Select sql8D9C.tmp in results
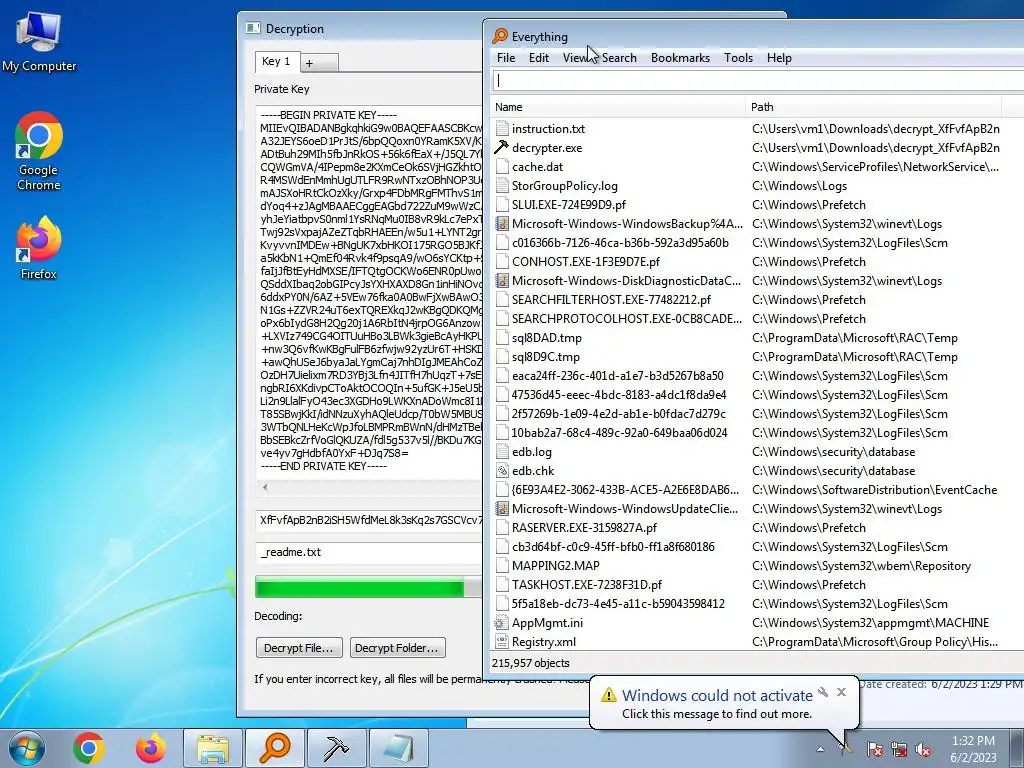 tap(546, 357)
